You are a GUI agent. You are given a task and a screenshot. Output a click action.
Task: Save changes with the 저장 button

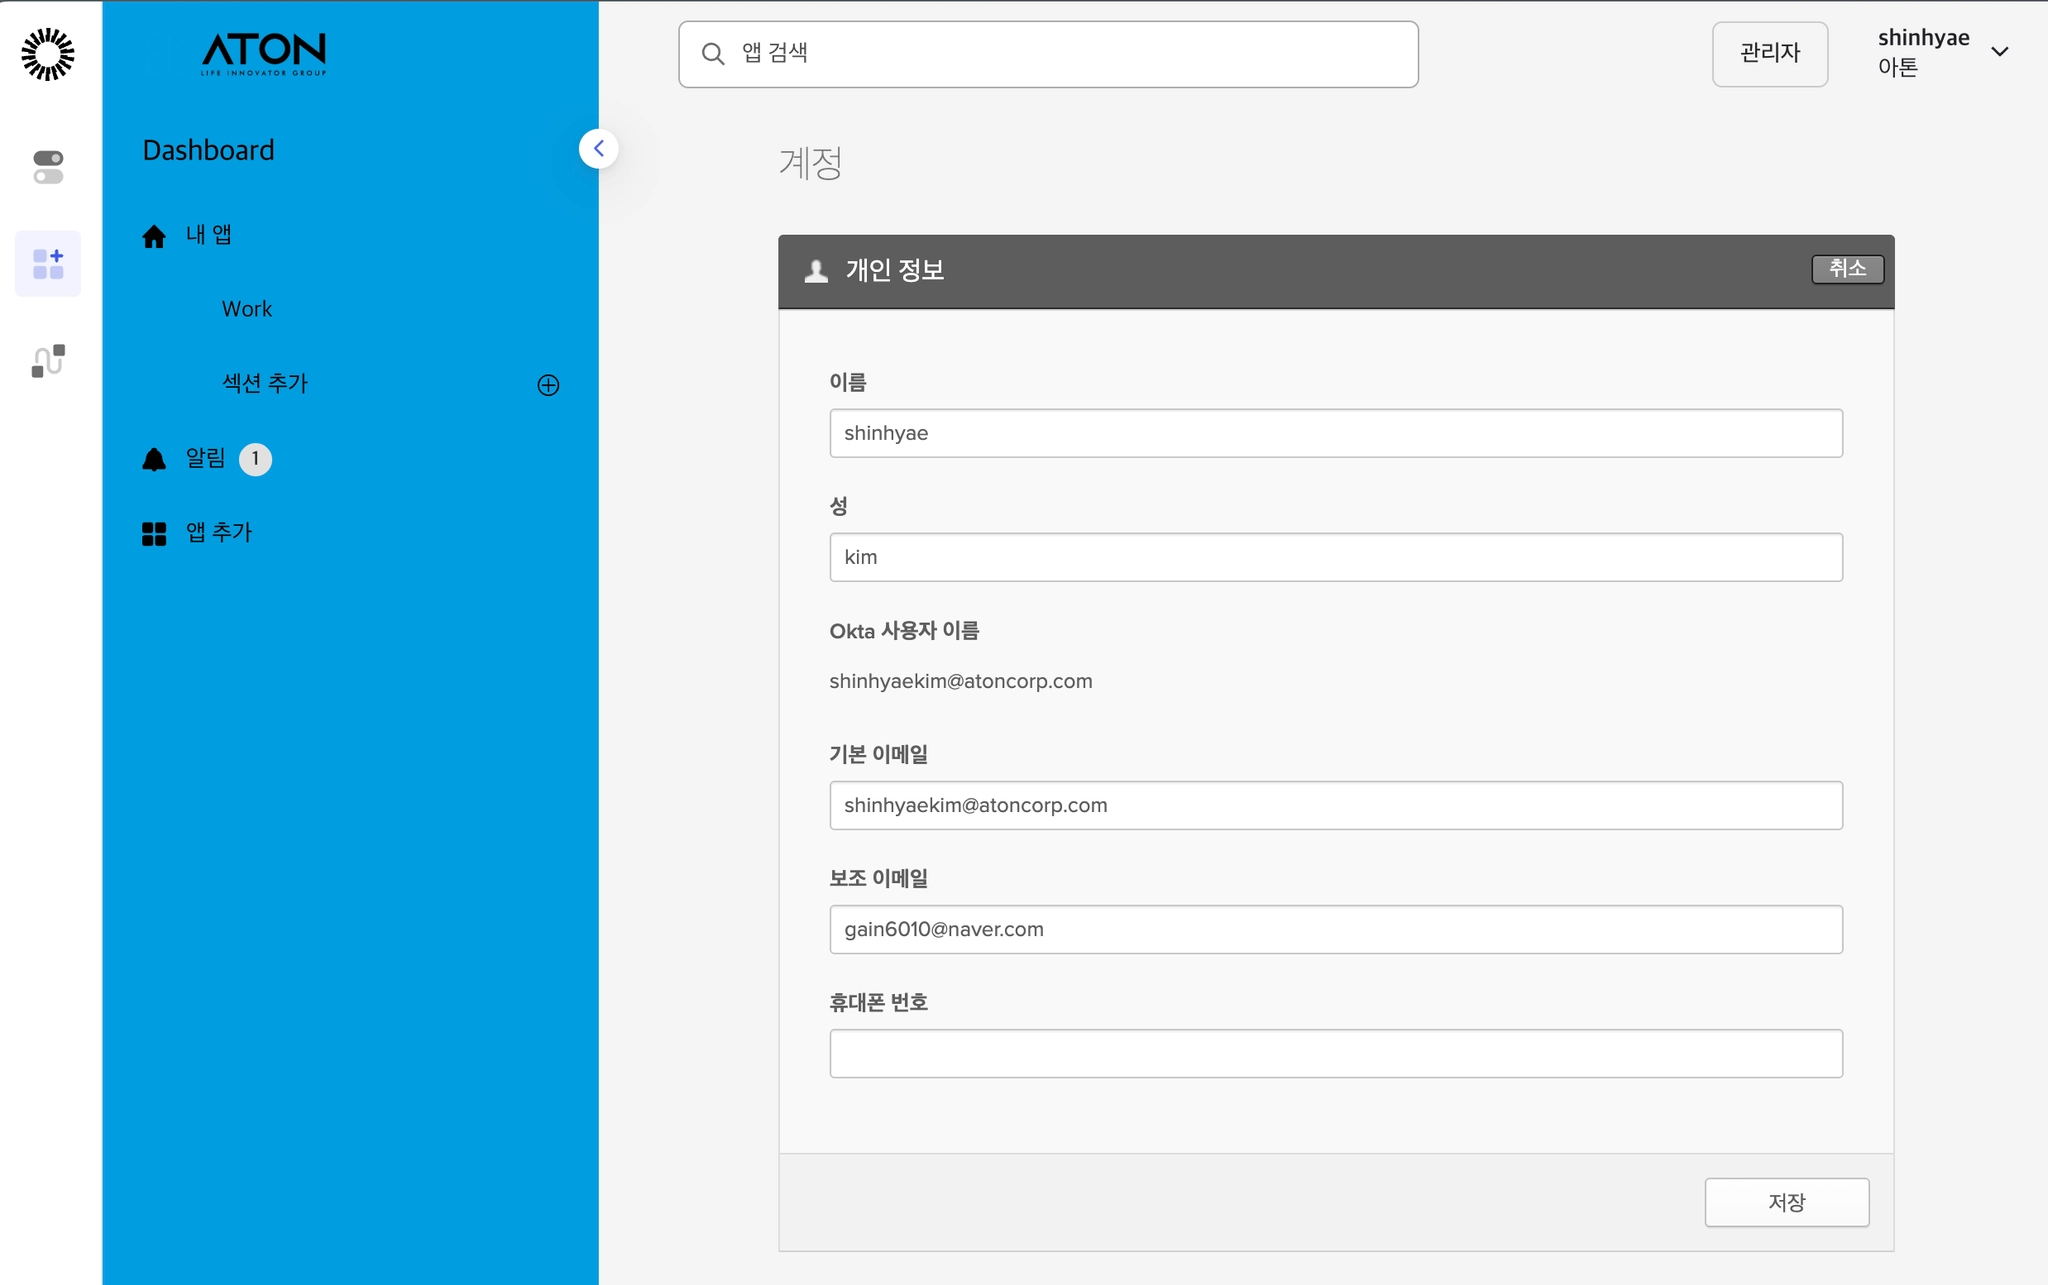pos(1787,1202)
